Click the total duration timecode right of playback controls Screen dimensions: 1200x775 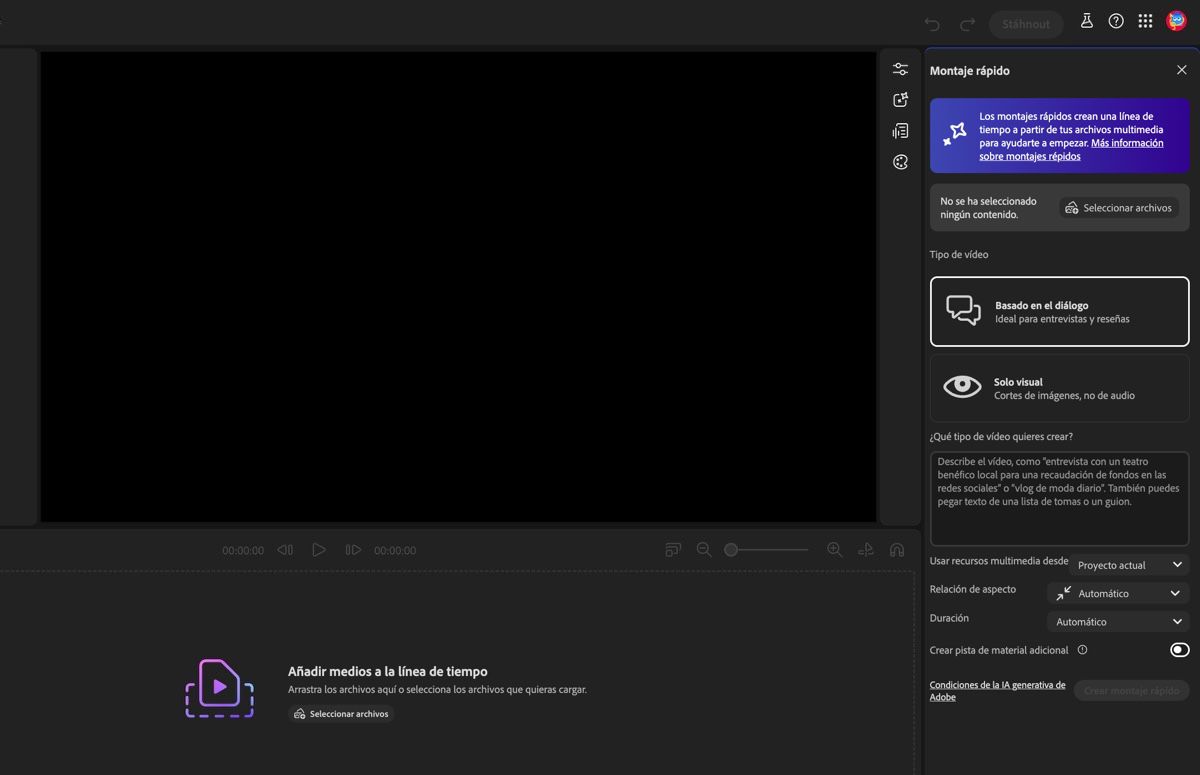(x=395, y=551)
